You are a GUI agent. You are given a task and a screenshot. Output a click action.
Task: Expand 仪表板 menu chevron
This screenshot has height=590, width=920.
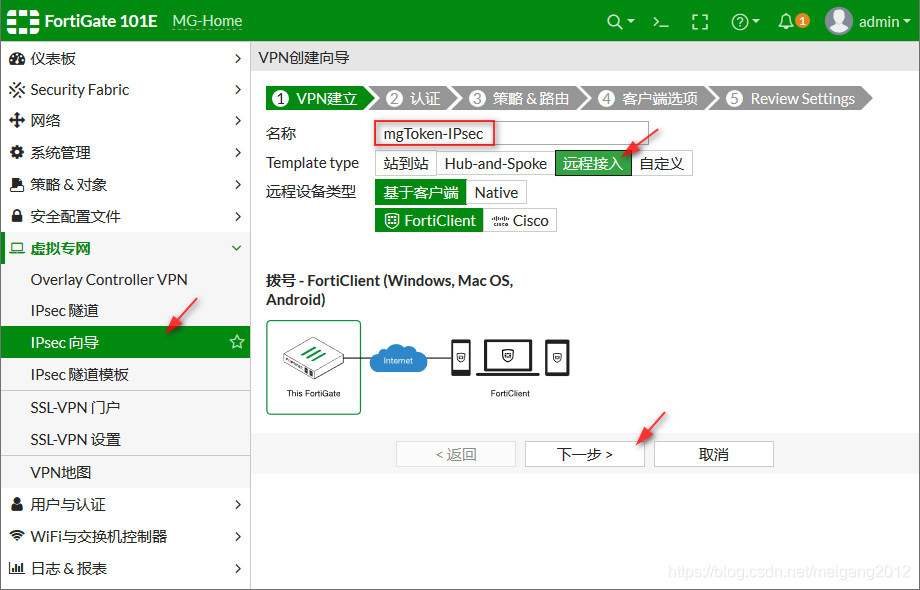coord(238,59)
